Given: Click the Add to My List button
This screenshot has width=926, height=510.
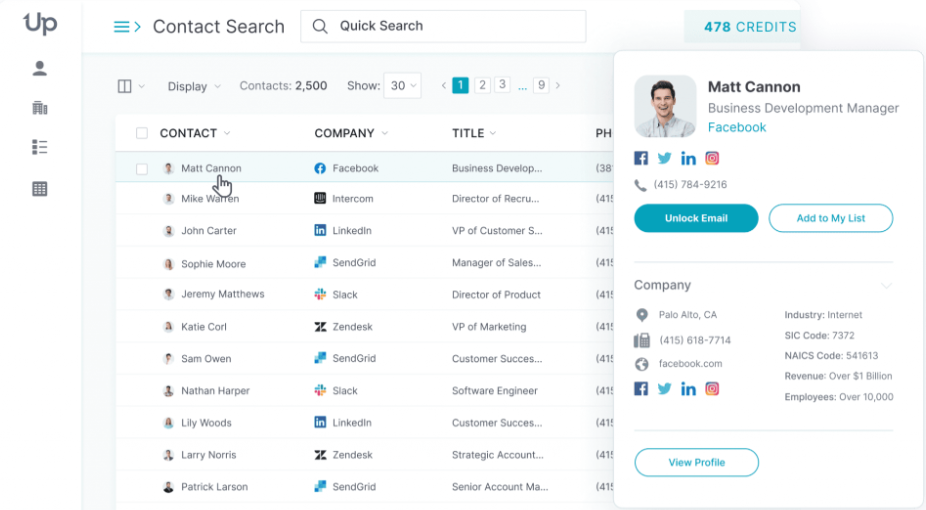Looking at the screenshot, I should tap(830, 218).
